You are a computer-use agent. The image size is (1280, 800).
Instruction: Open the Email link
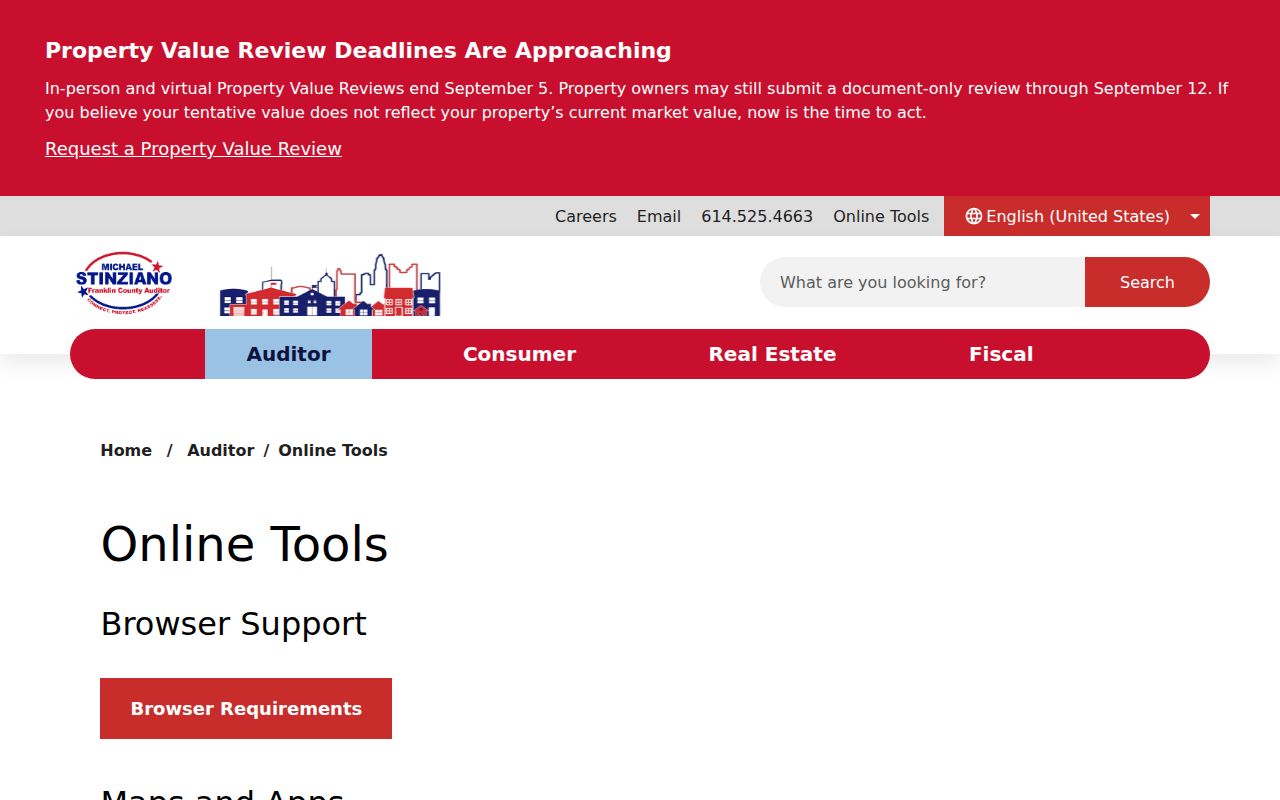click(x=659, y=216)
